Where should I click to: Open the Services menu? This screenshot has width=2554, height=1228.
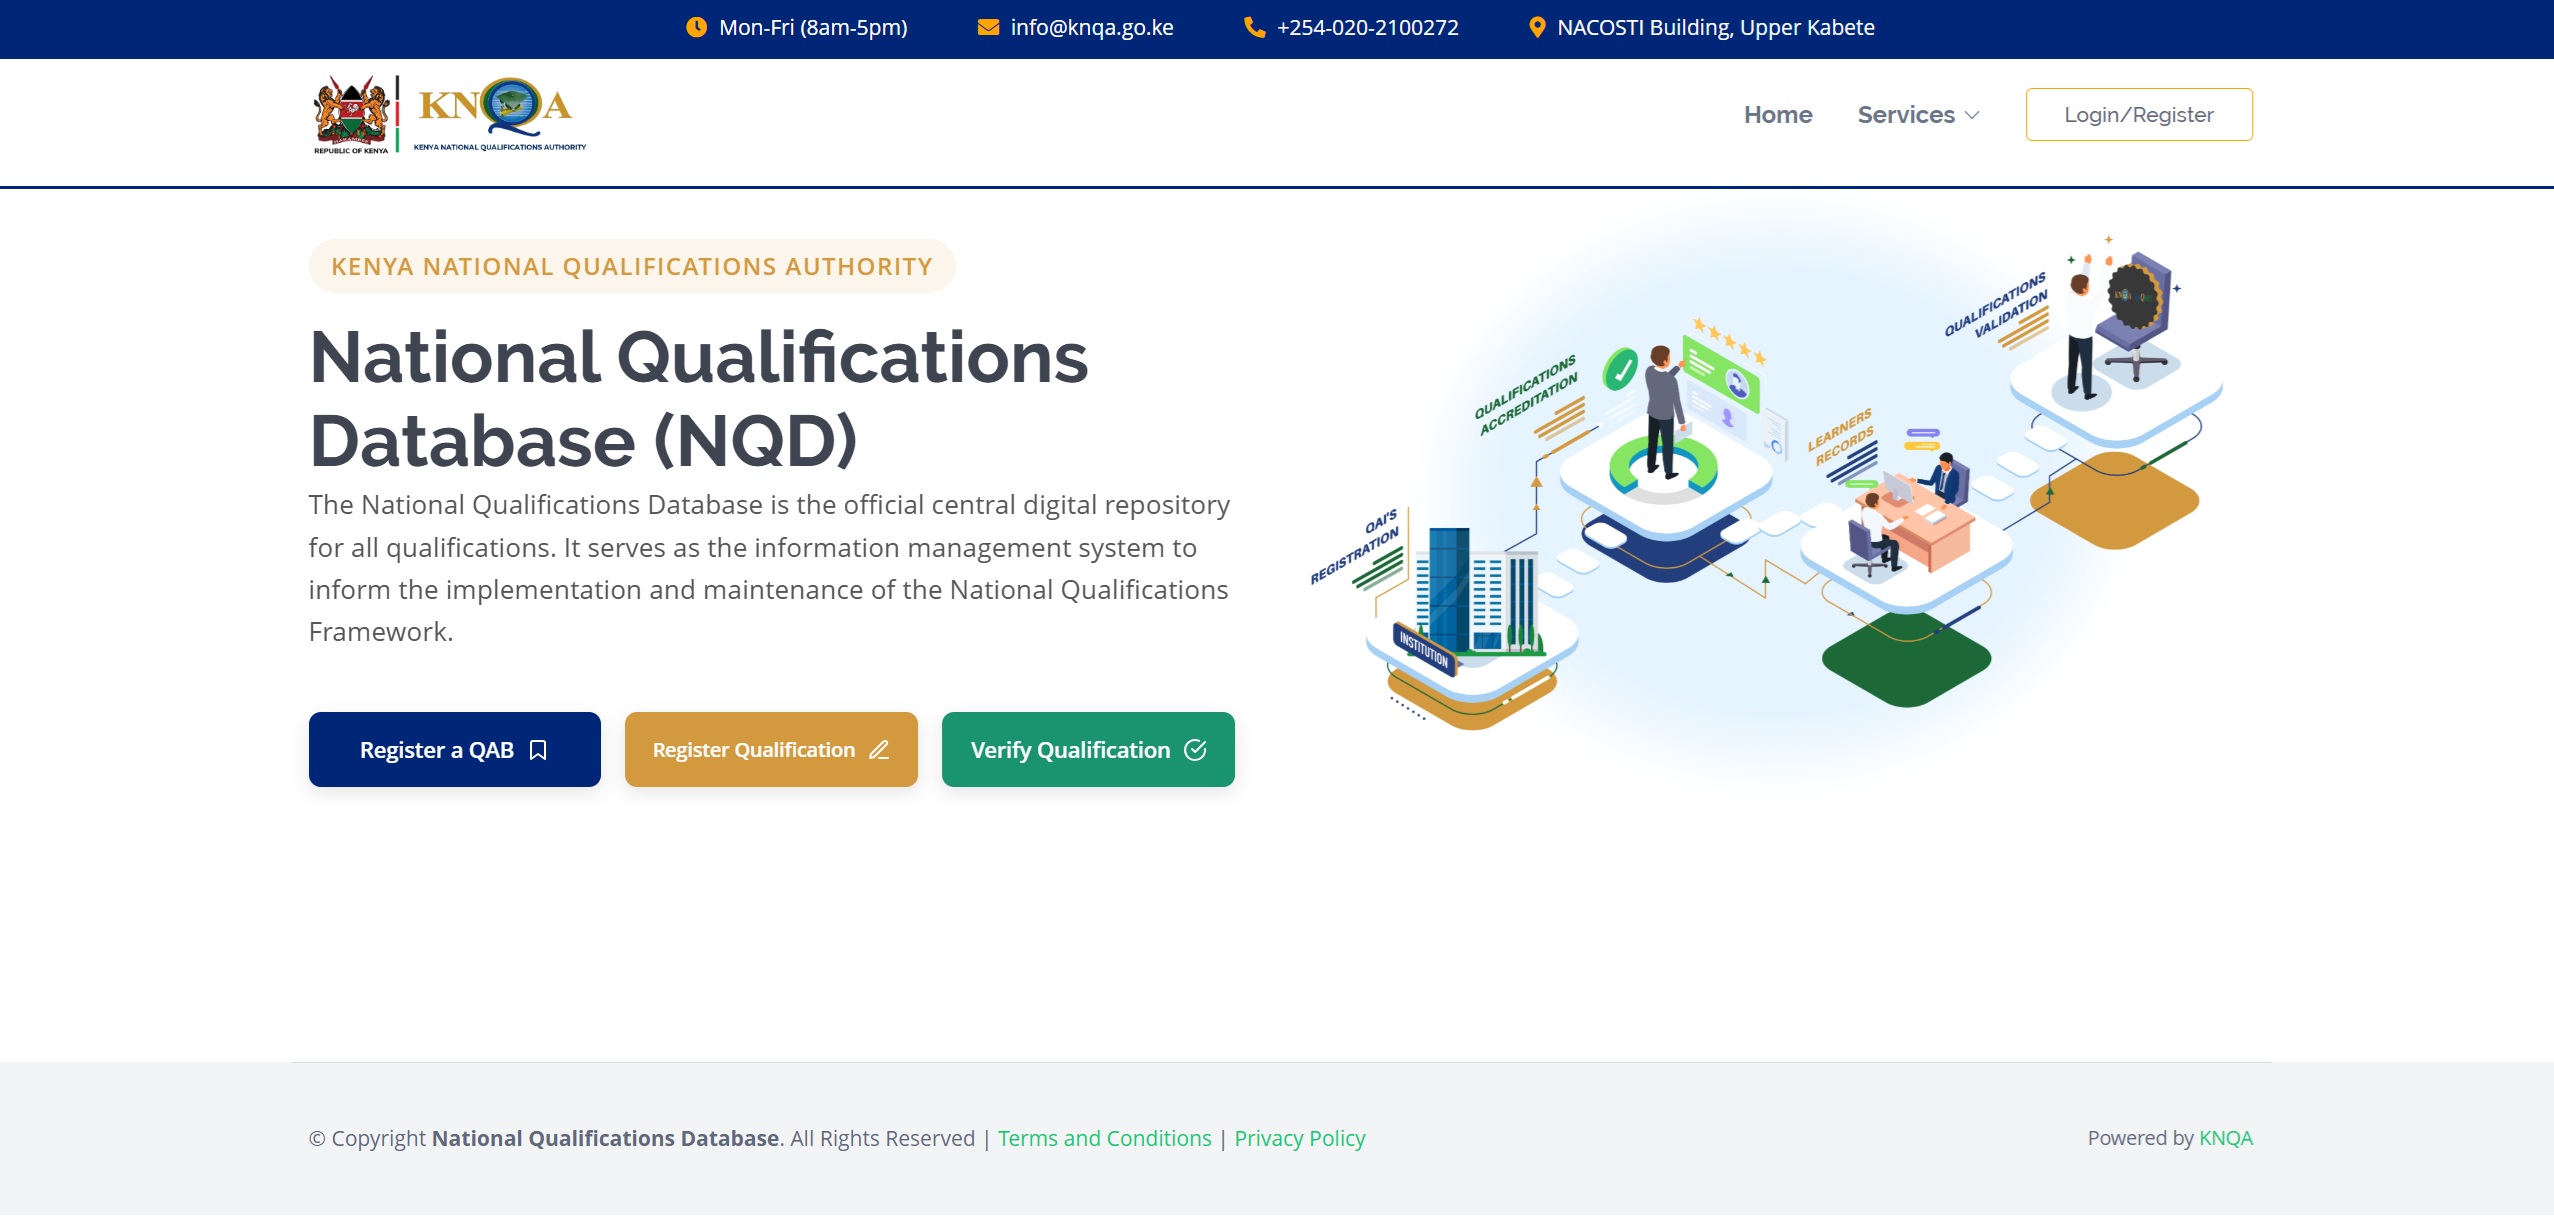click(1906, 115)
